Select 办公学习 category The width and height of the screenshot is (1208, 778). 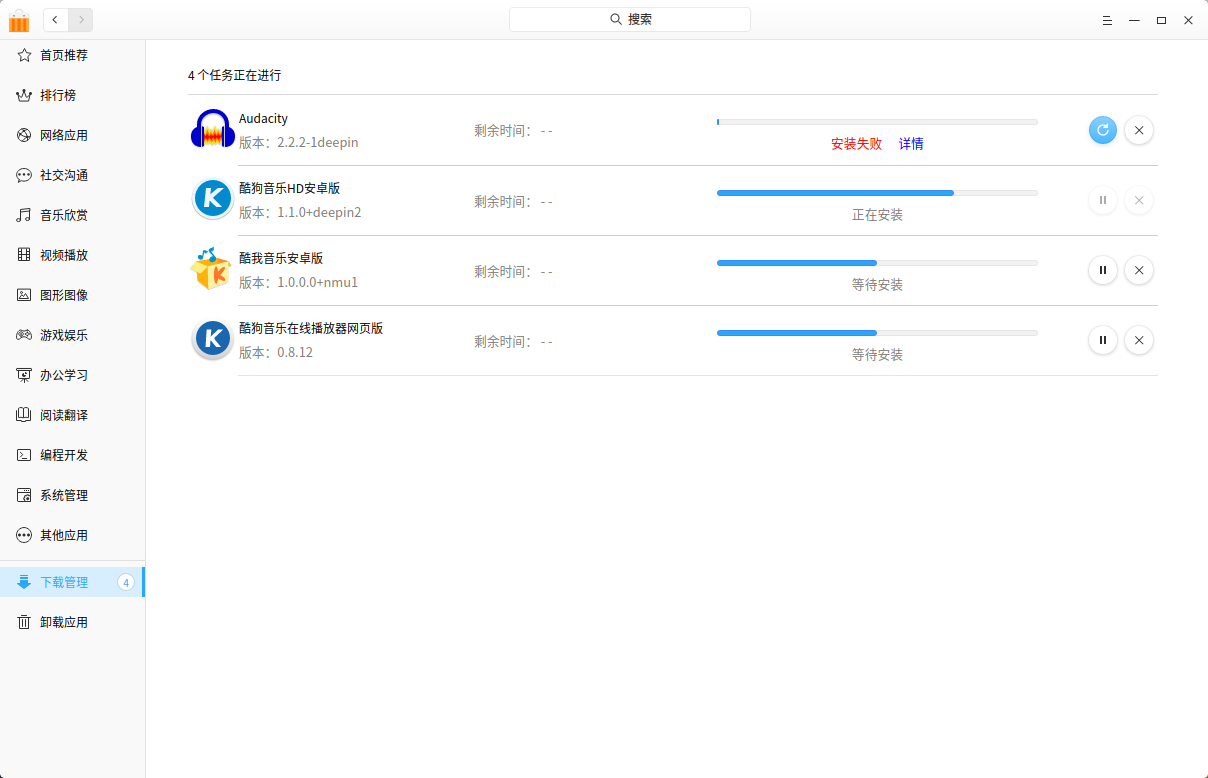[72, 375]
